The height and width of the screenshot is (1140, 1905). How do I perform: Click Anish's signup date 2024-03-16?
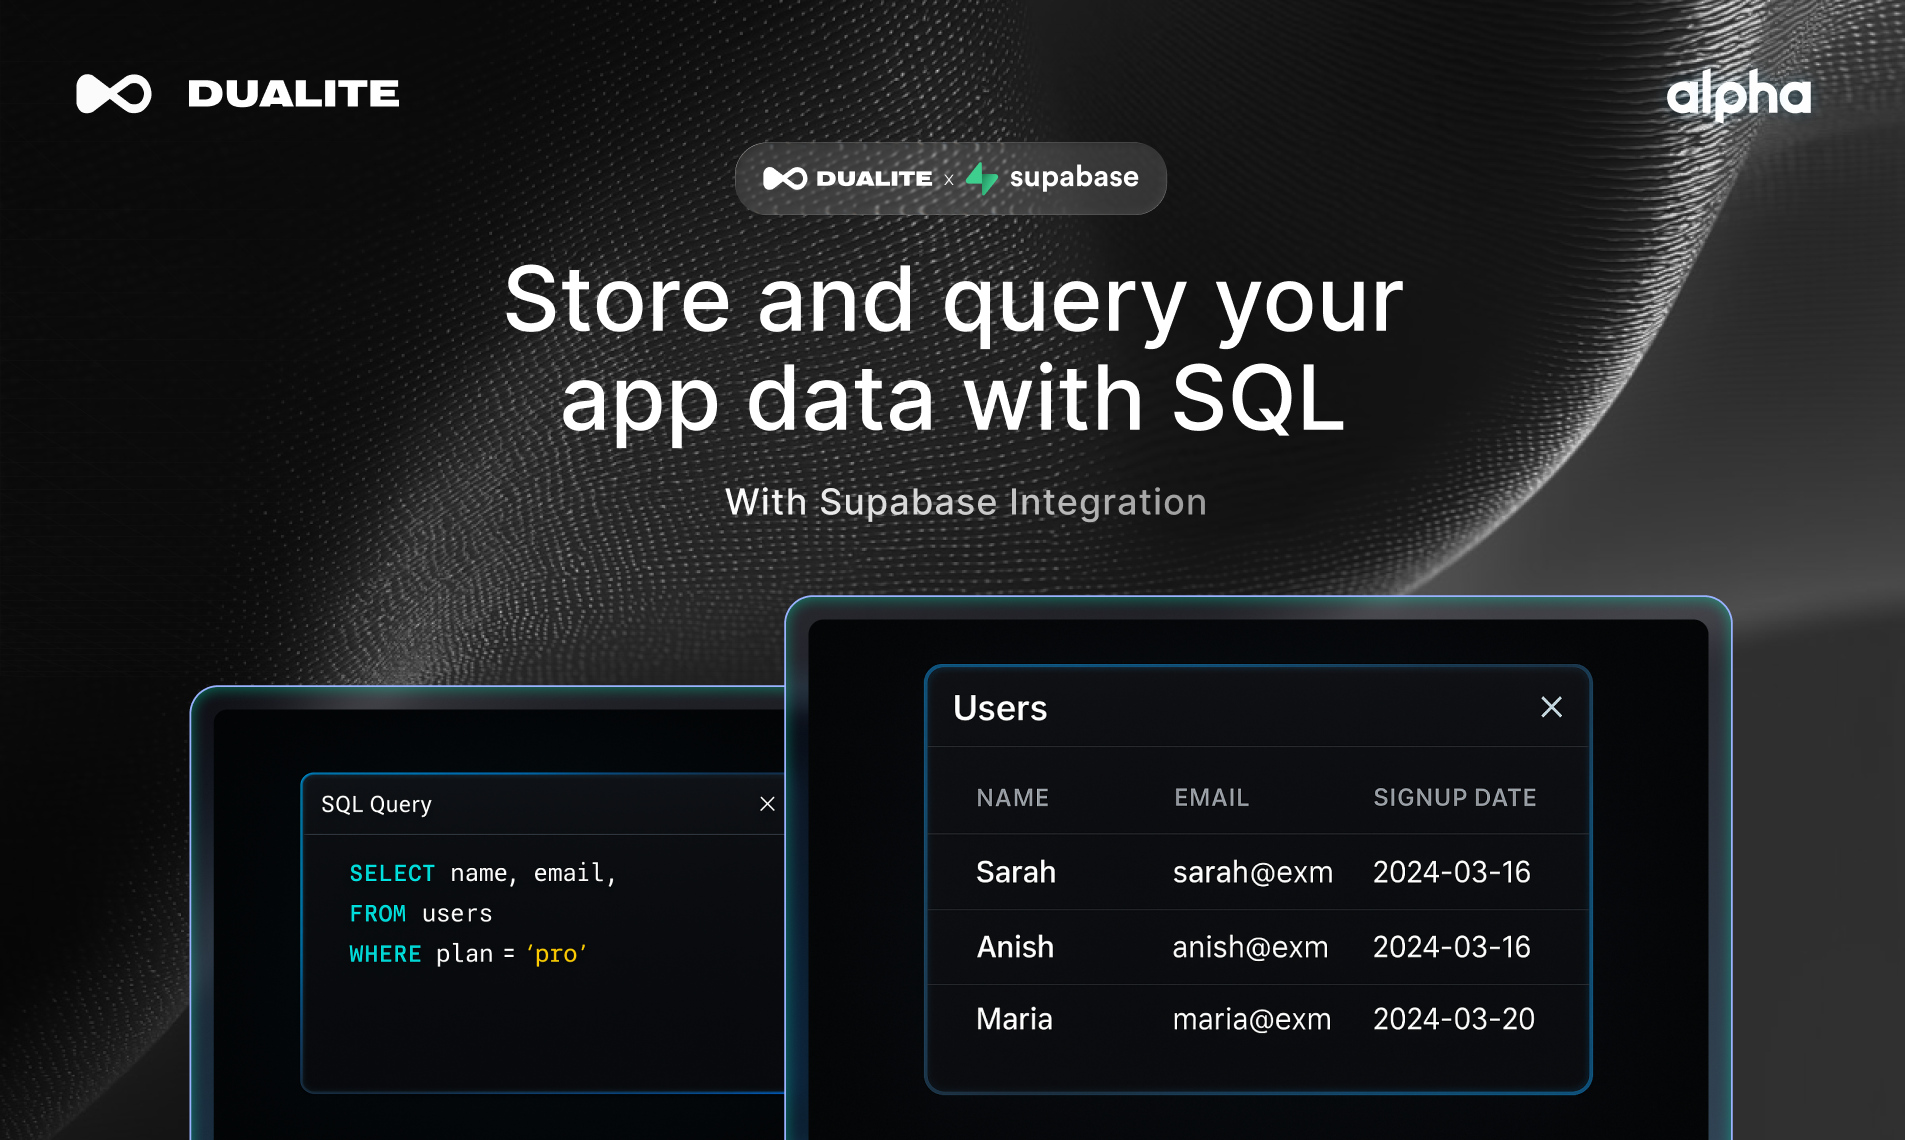1452,947
